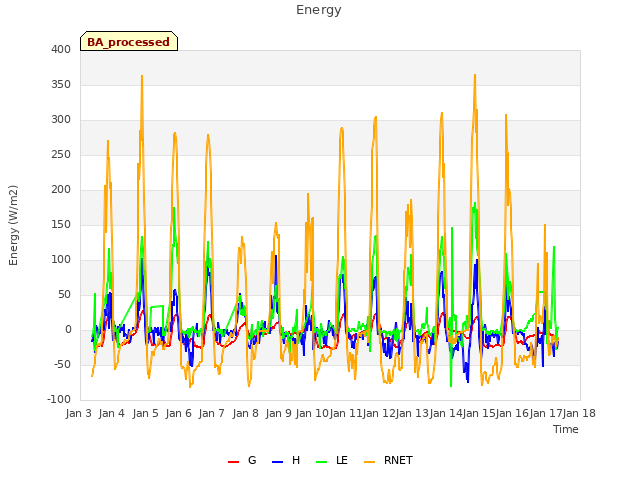Click the Jan 14 x-axis label
Screen dimensions: 640x480
coord(446,413)
